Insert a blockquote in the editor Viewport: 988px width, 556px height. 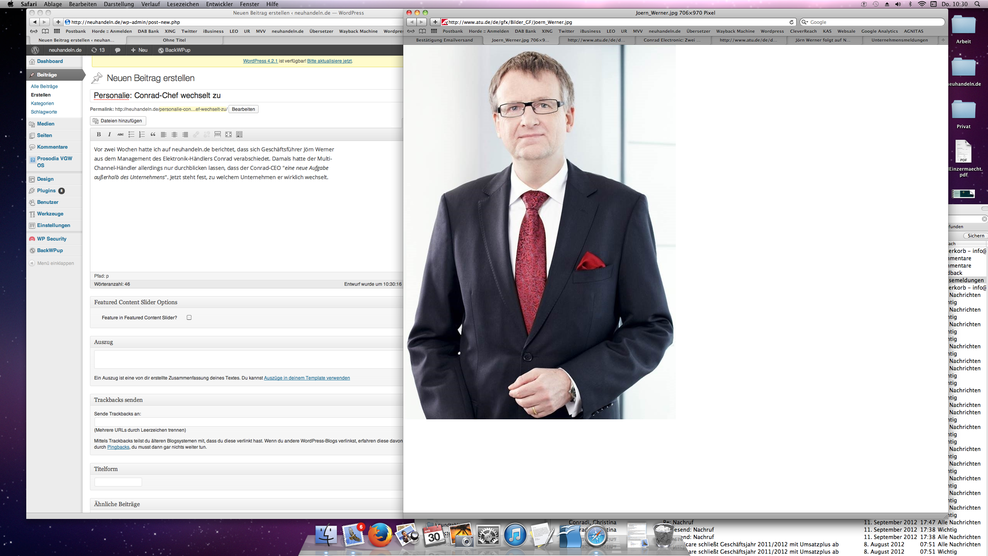(152, 134)
